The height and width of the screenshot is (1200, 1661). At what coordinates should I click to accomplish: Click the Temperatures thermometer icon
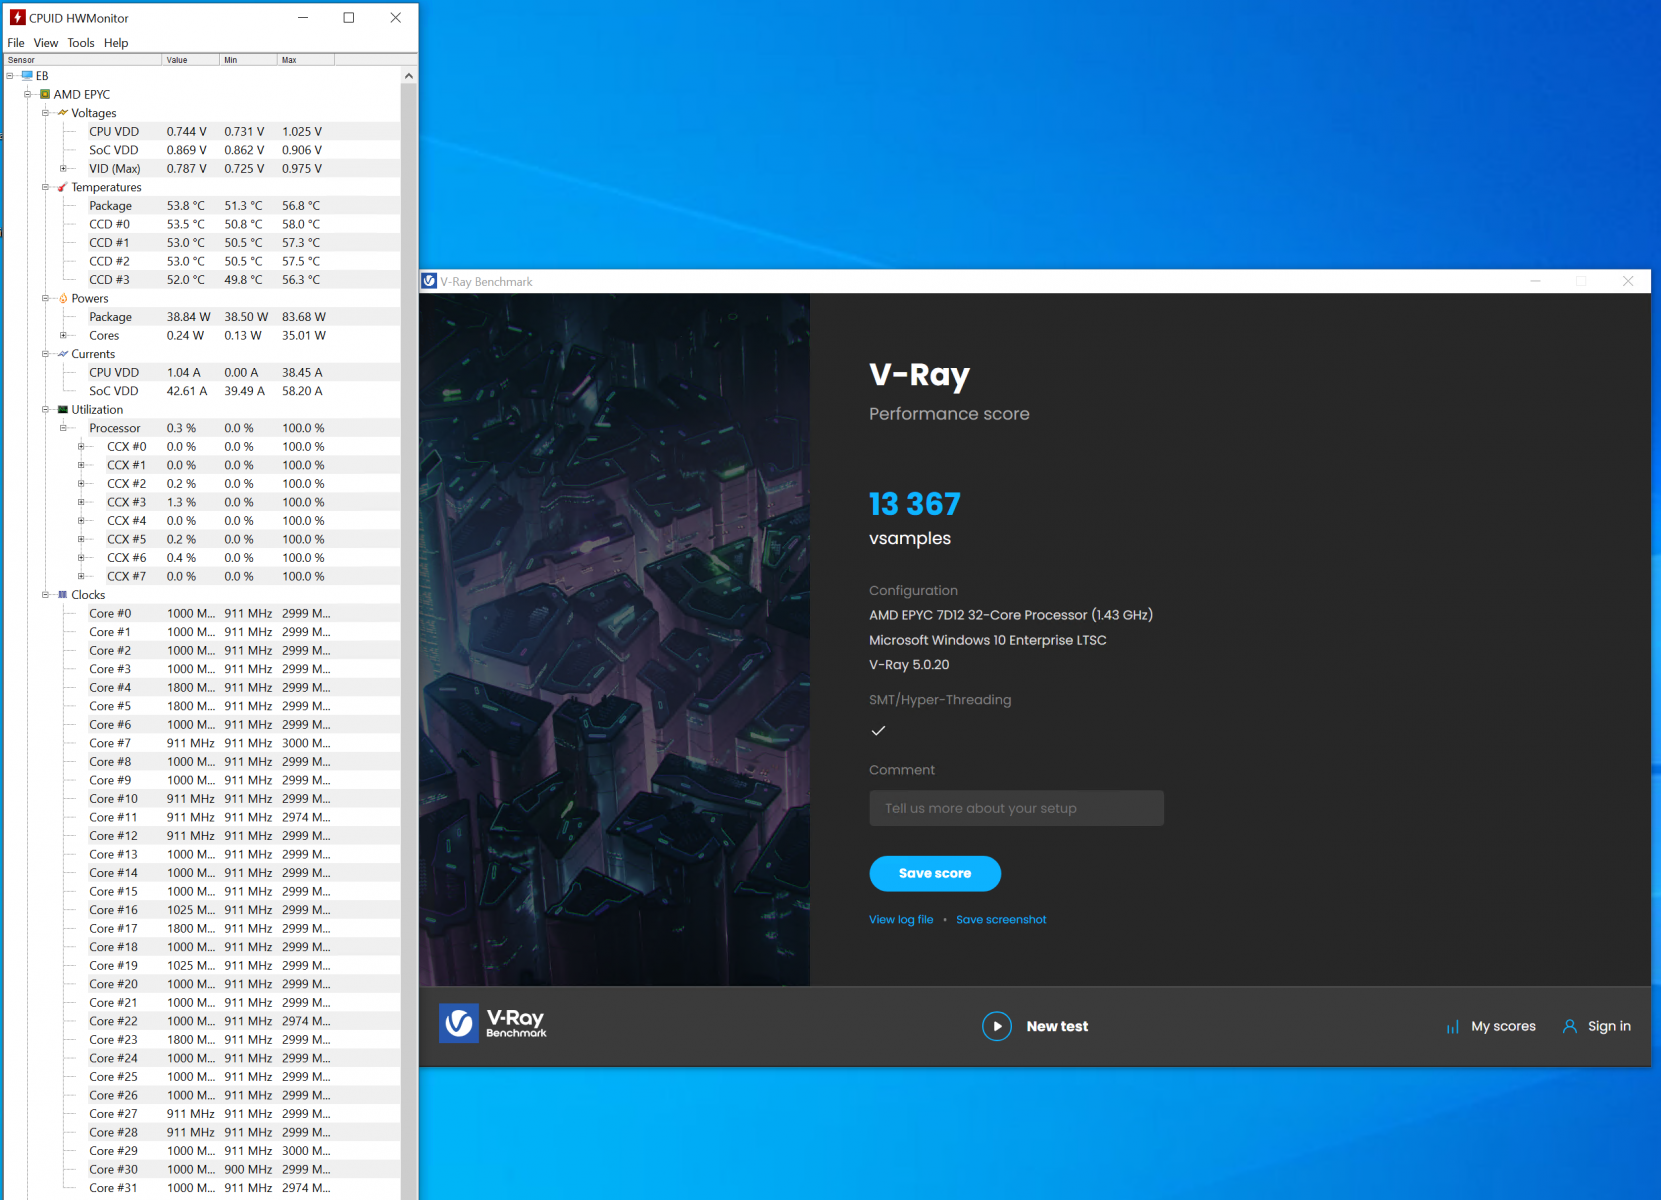(63, 187)
